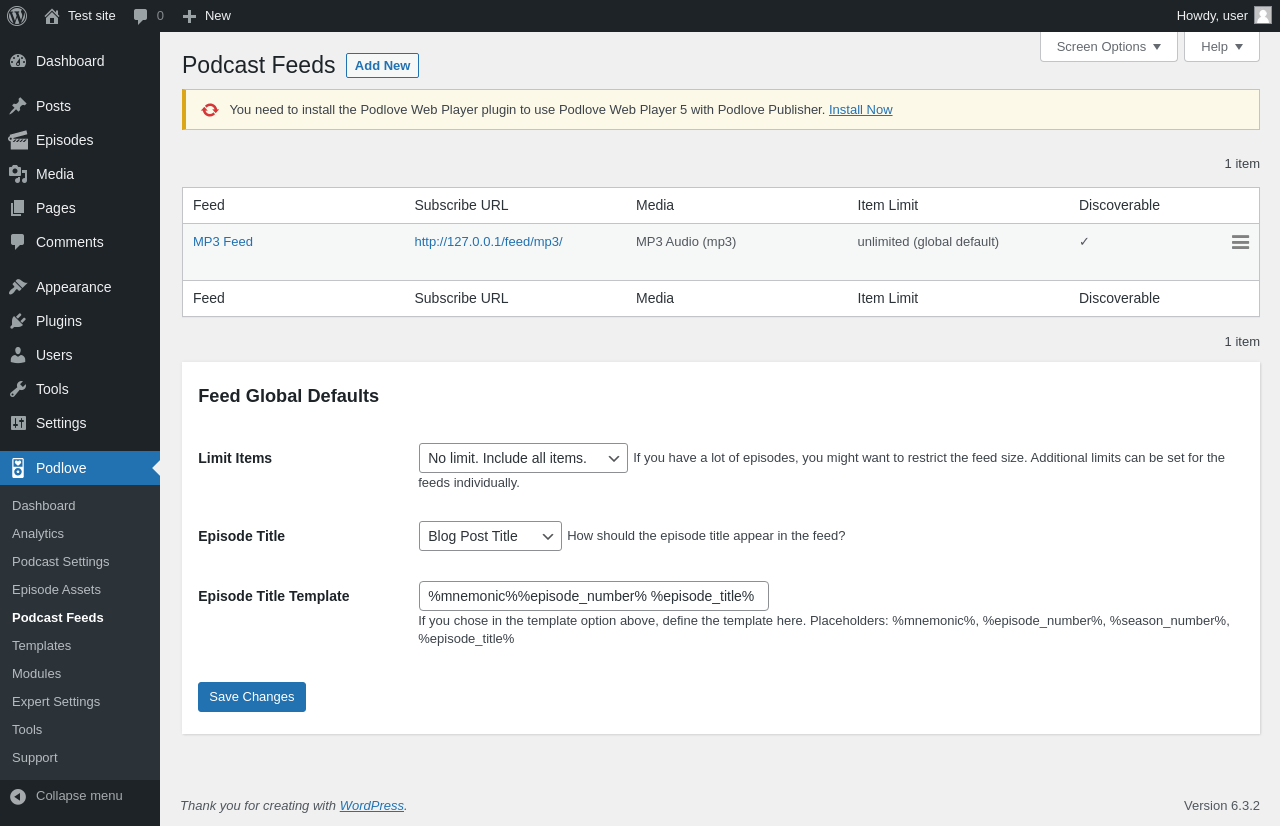Click the Episodes clapperboard icon in sidebar

(18, 140)
